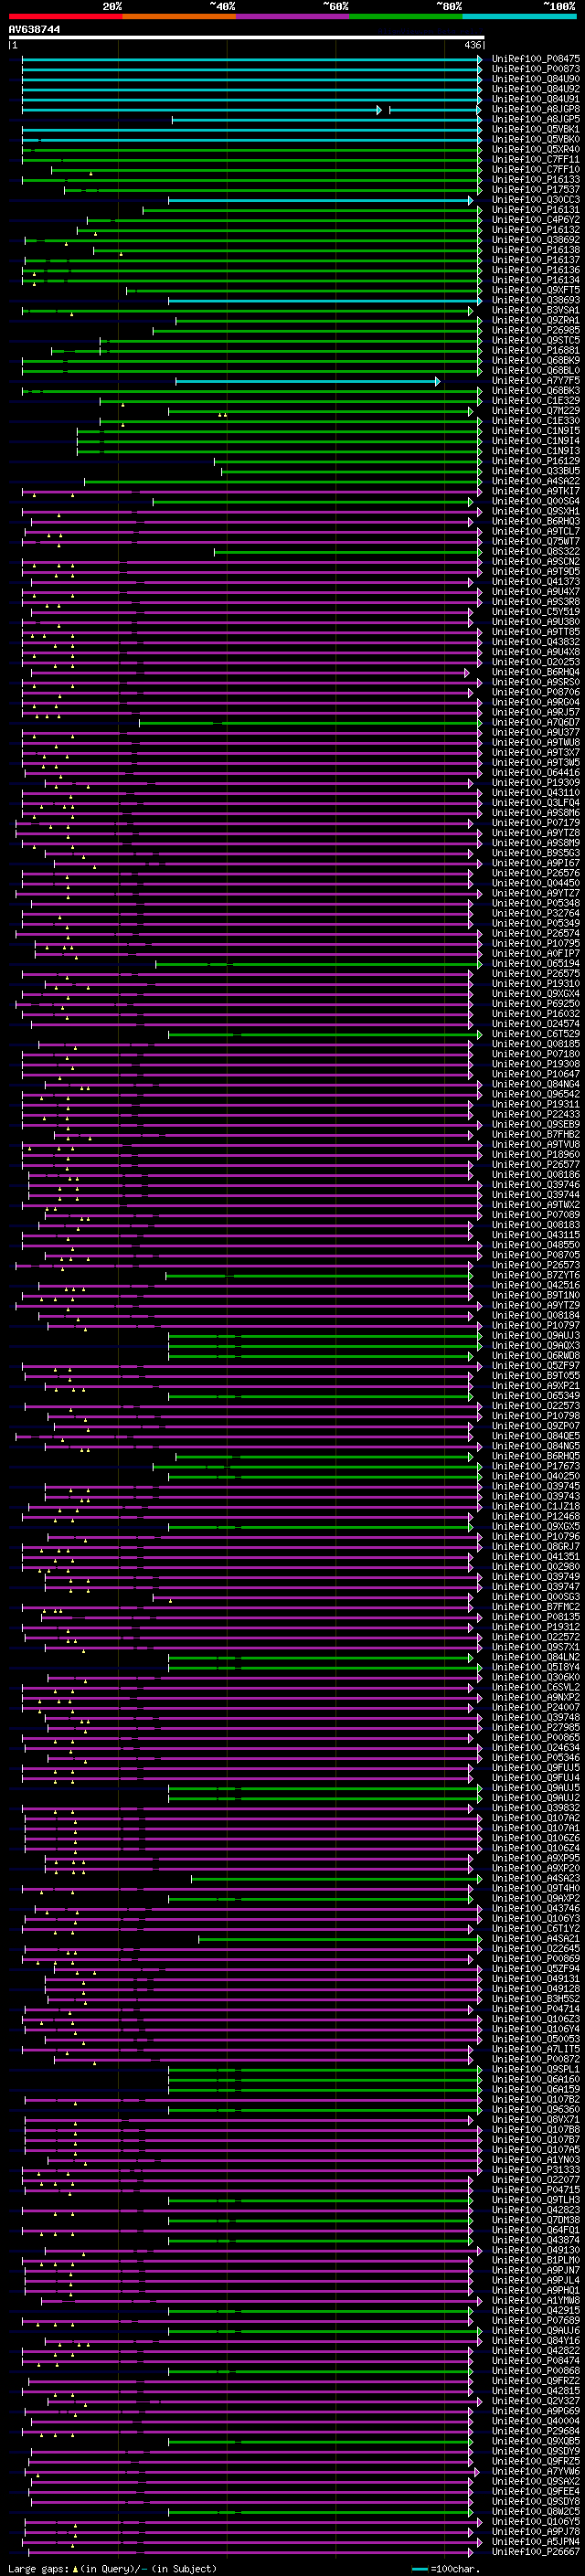This screenshot has width=585, height=2576.
Task: Select label UniRef100_P16131
Action: pyautogui.click(x=536, y=210)
